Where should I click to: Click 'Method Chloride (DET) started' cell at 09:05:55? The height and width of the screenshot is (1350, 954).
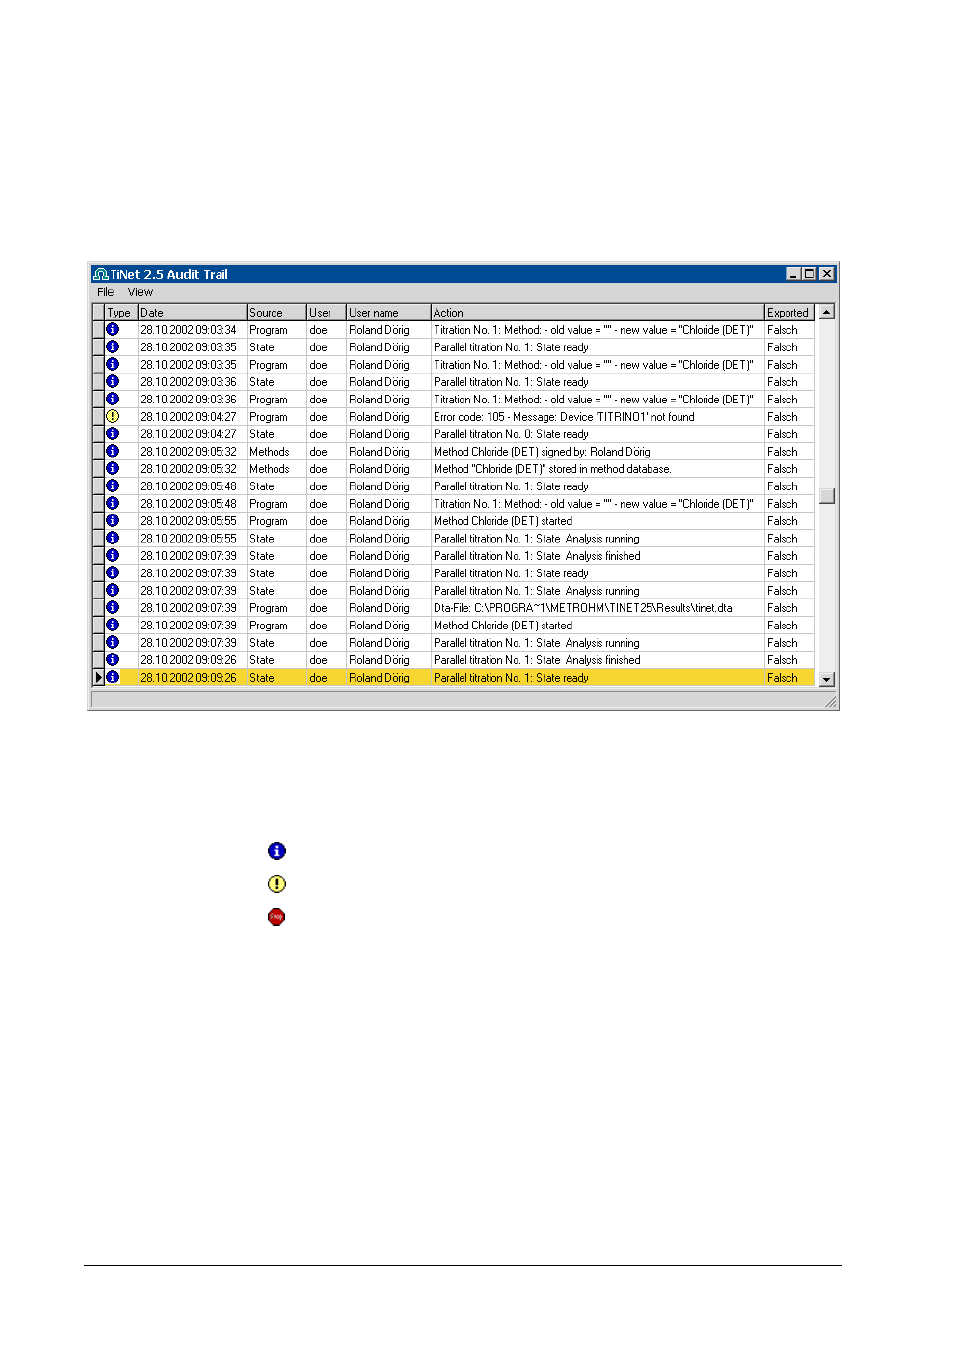[x=597, y=520]
